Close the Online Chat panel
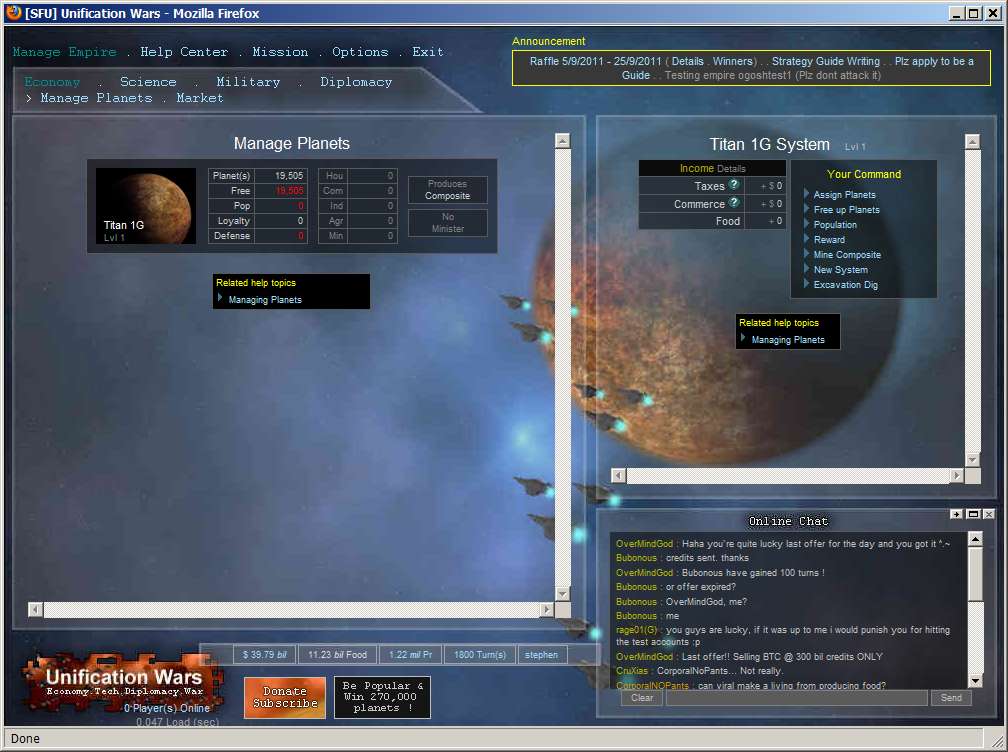This screenshot has height=752, width=1008. pyautogui.click(x=989, y=514)
